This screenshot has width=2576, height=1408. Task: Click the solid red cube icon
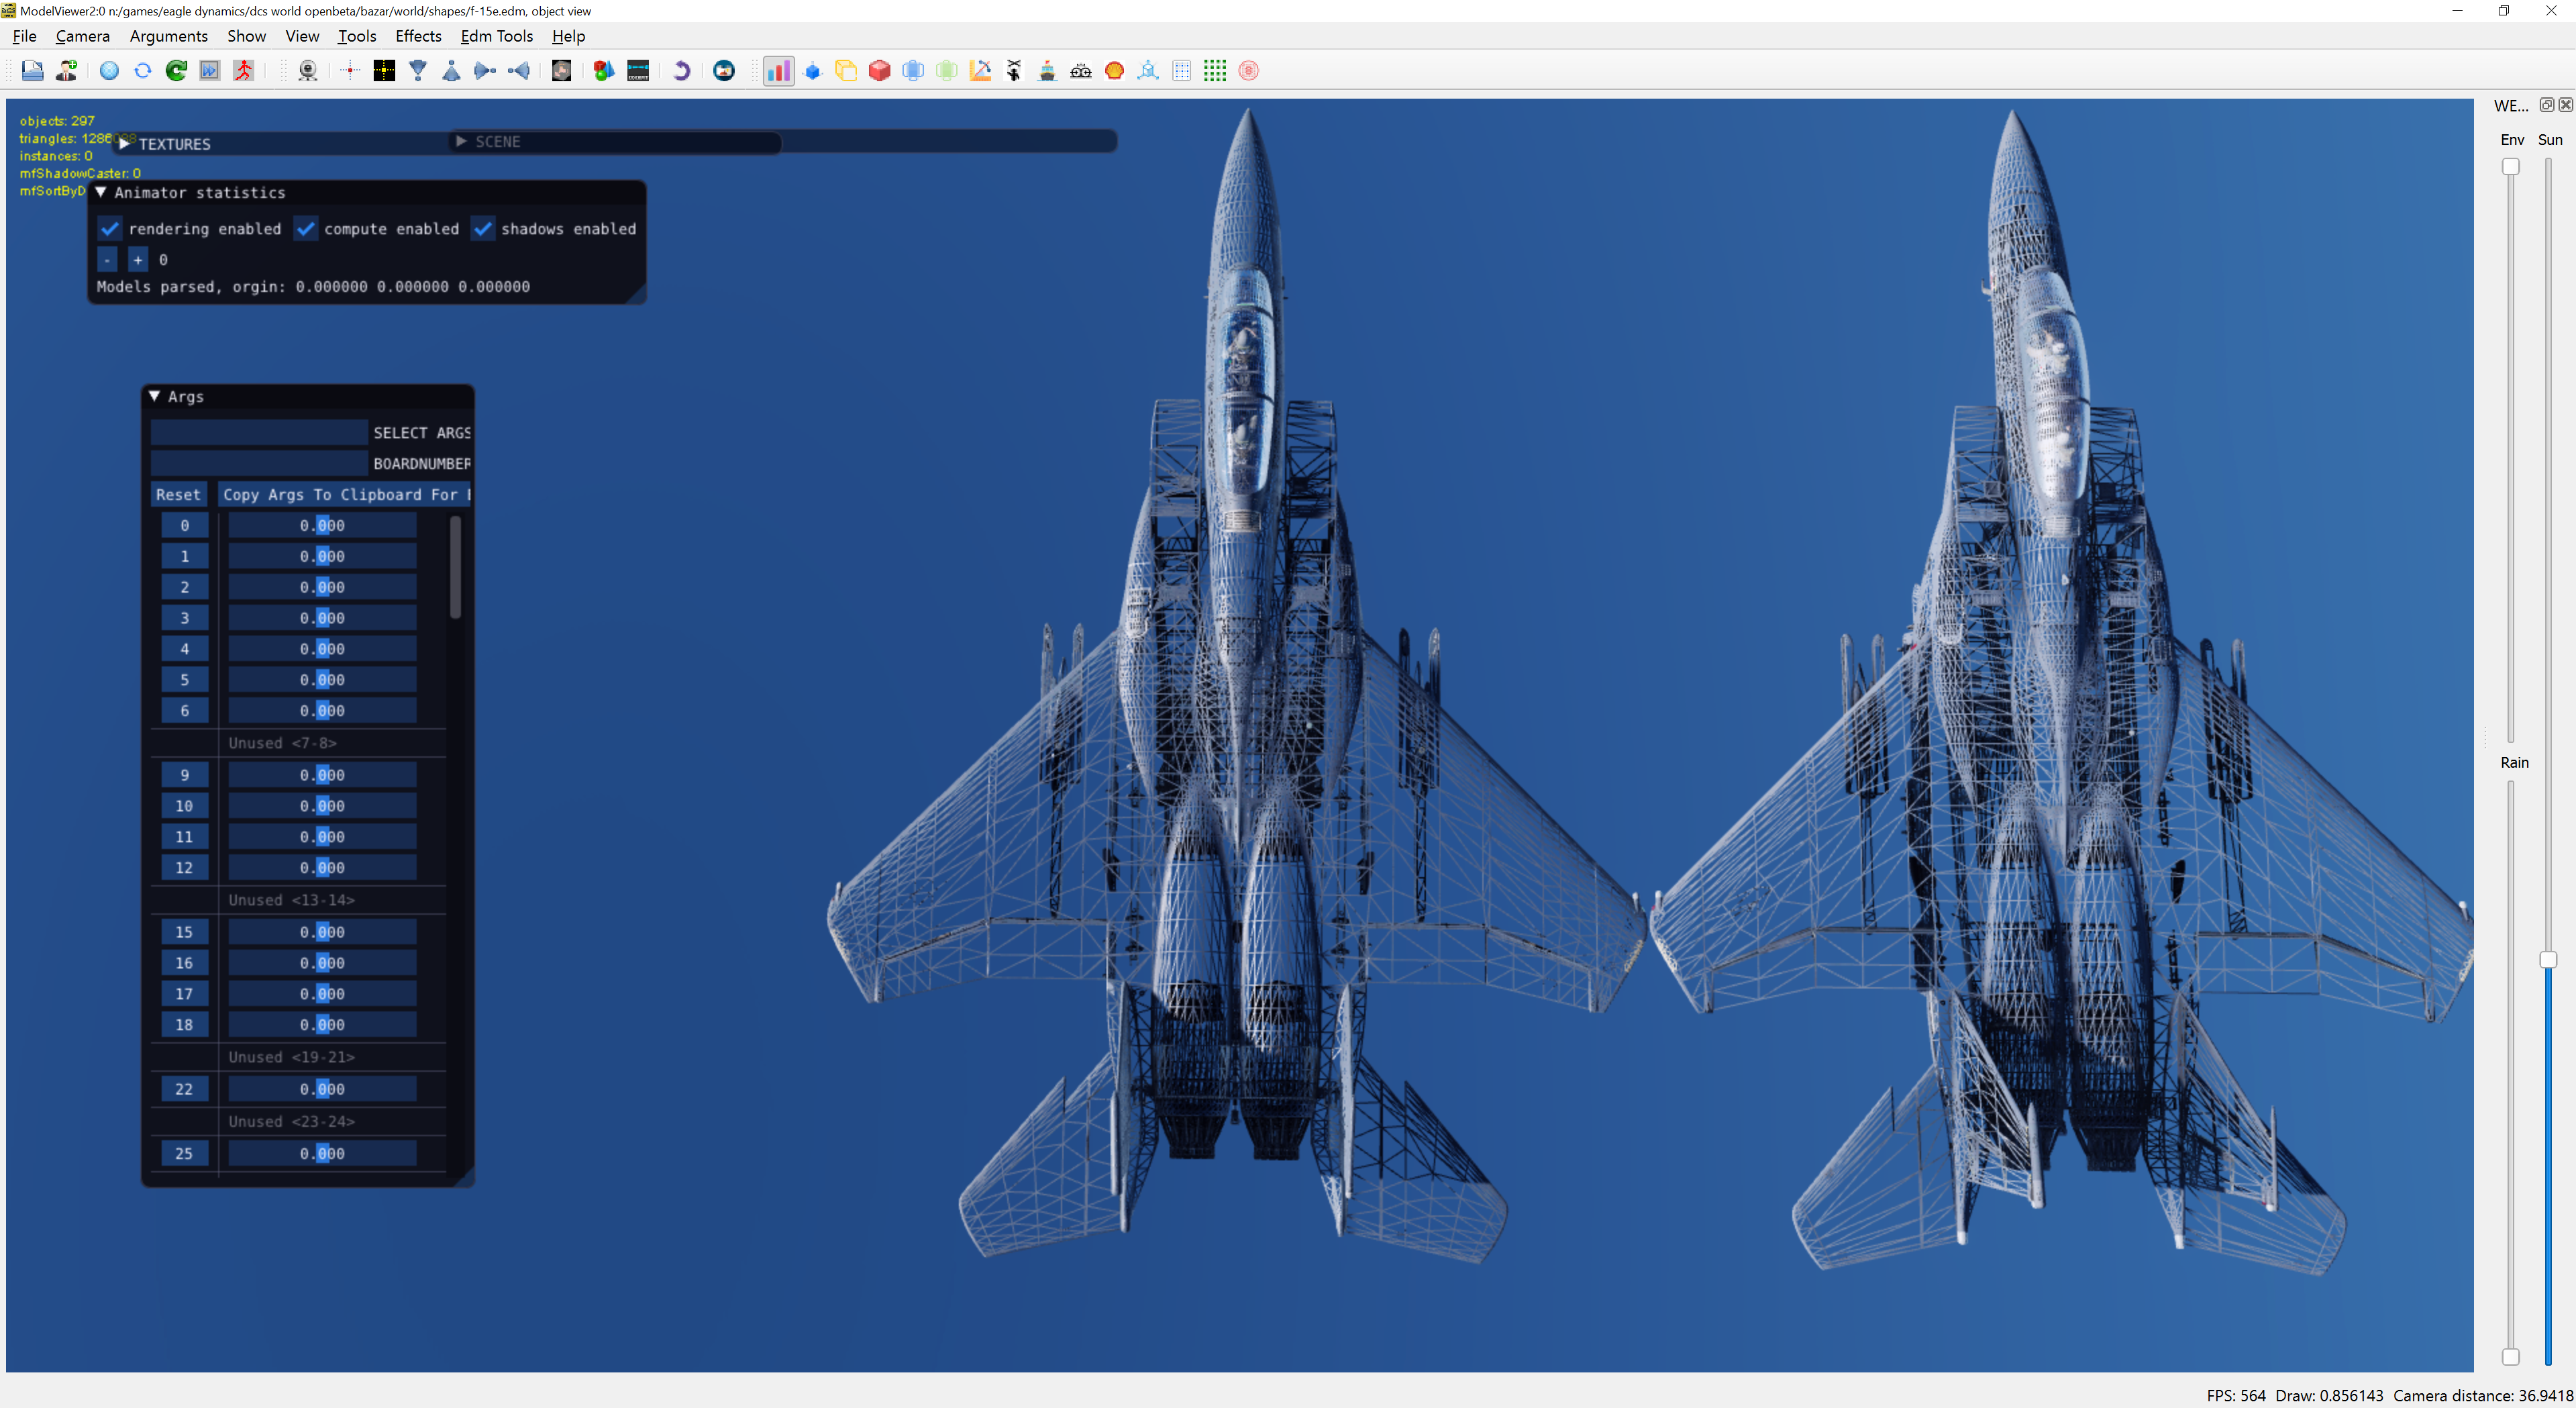pyautogui.click(x=880, y=71)
